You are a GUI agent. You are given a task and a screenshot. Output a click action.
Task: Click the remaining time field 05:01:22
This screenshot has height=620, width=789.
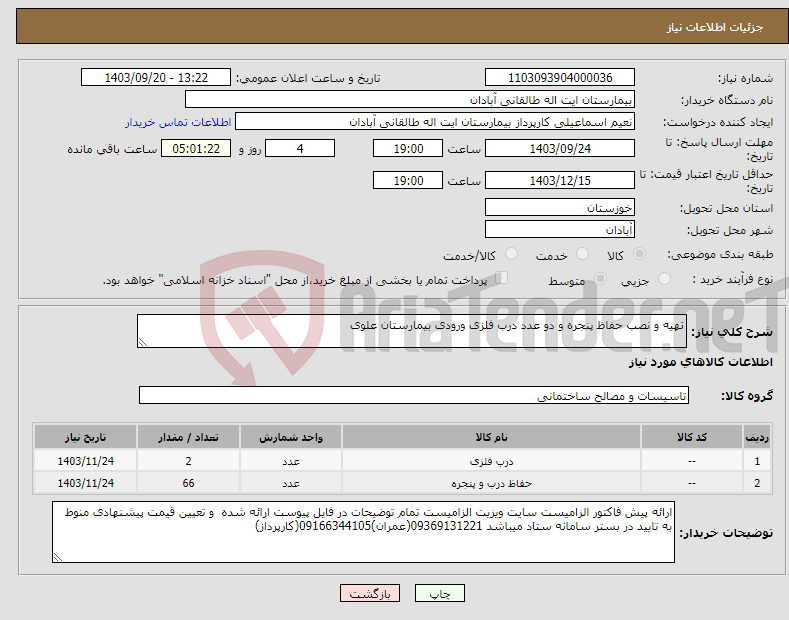tap(196, 148)
